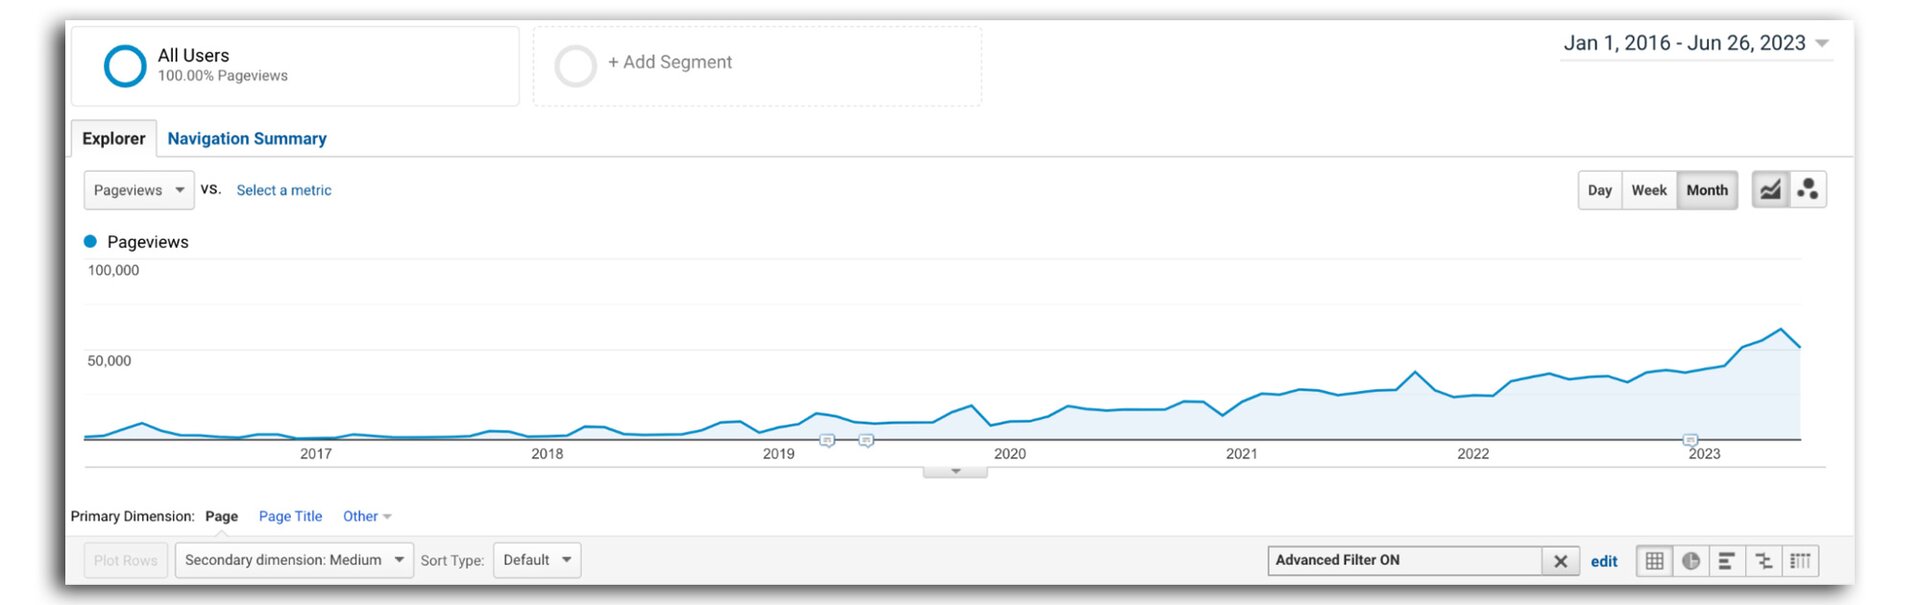Select the pivot table view icon
This screenshot has height=605, width=1920.
click(x=1801, y=561)
